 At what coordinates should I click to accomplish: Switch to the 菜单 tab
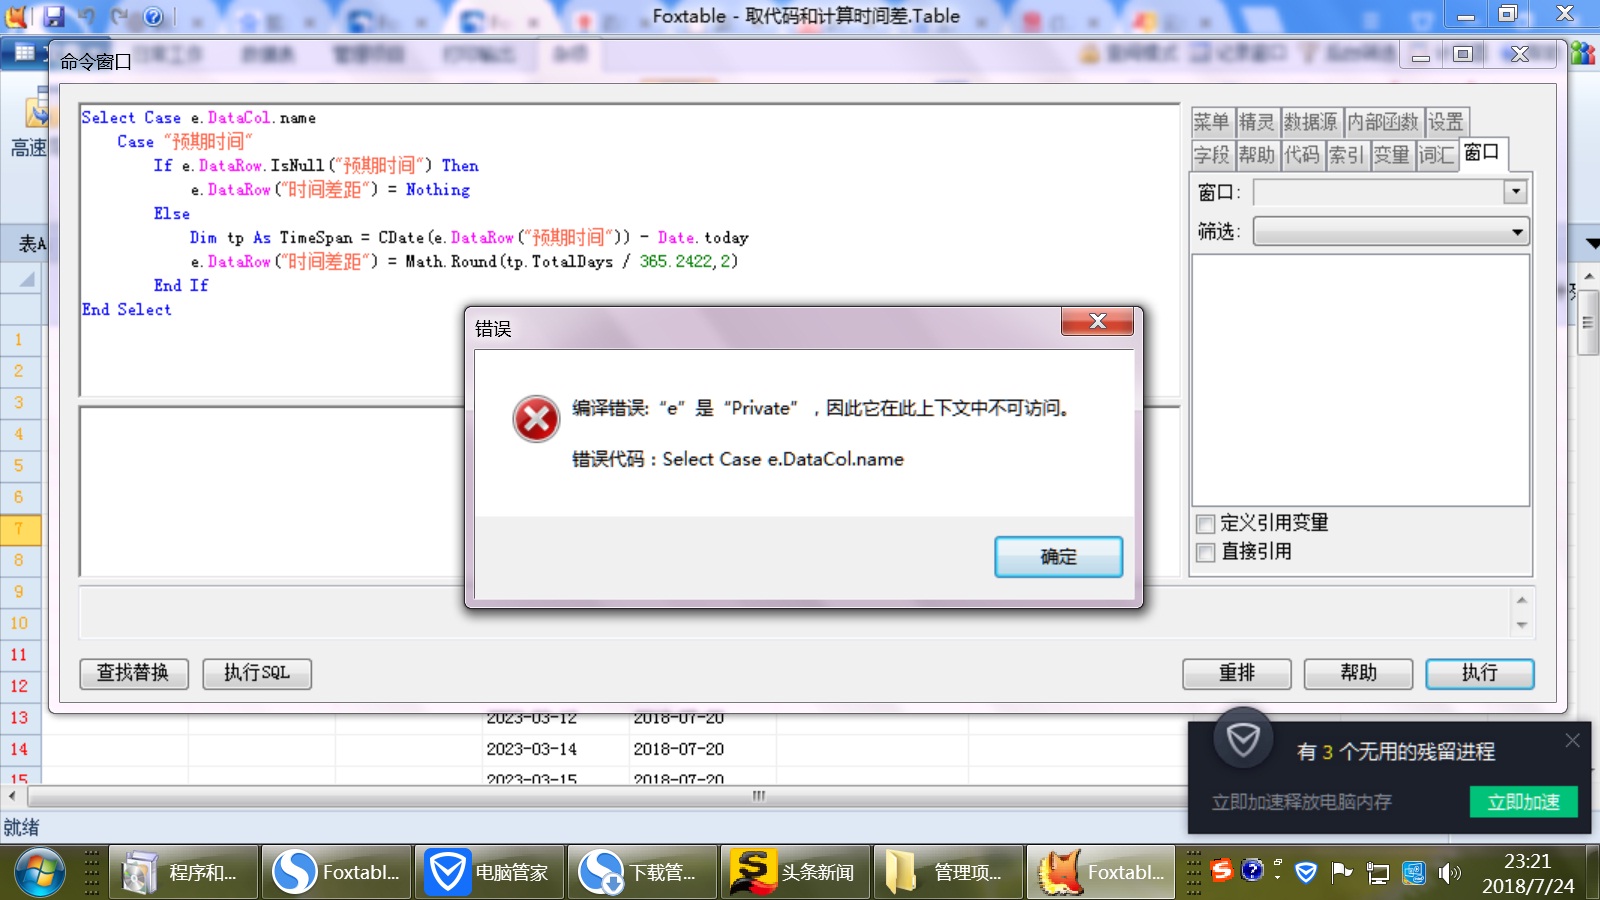(1211, 122)
